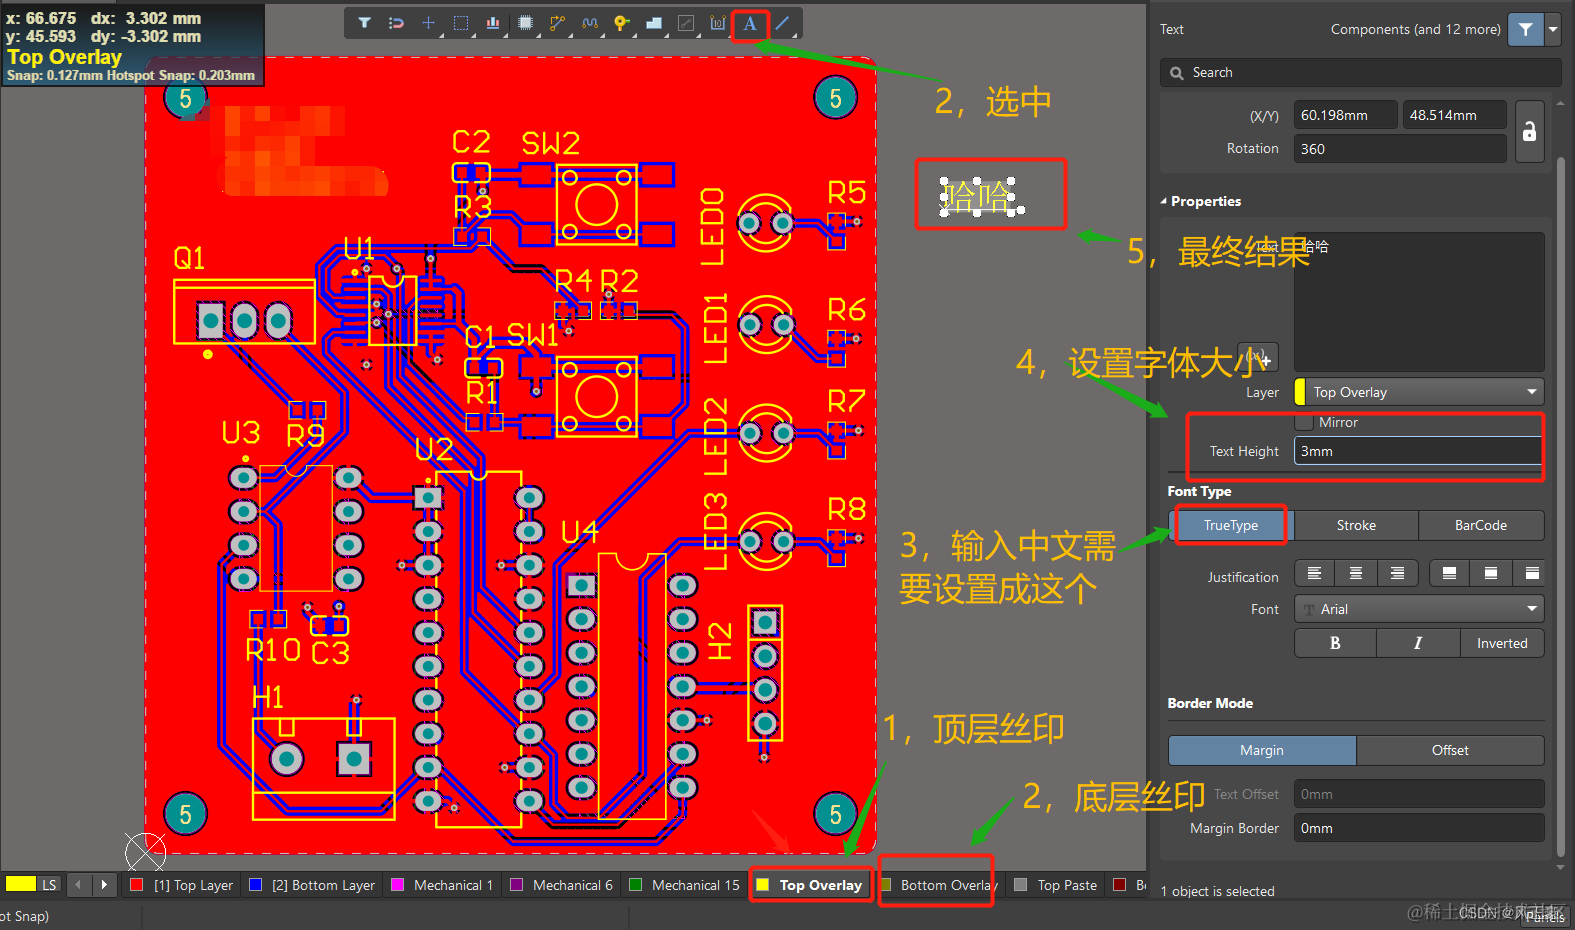This screenshot has height=930, width=1575.
Task: Set vertical justification to bottom
Action: click(x=1449, y=573)
